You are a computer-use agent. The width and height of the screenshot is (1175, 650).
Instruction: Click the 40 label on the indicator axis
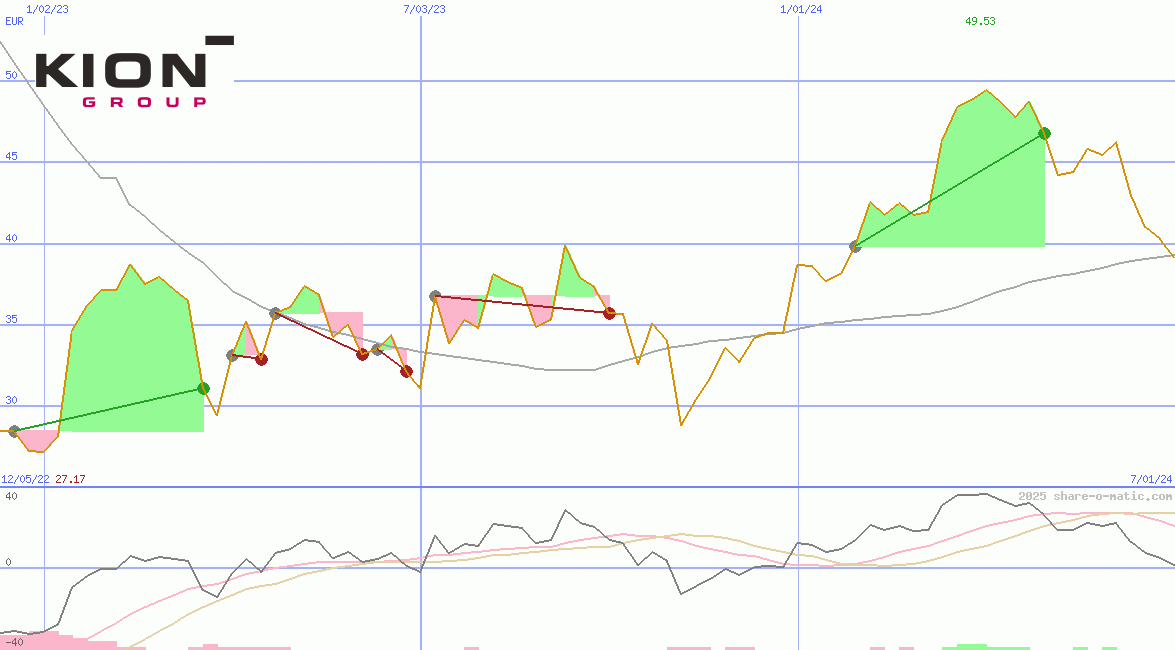pos(10,494)
